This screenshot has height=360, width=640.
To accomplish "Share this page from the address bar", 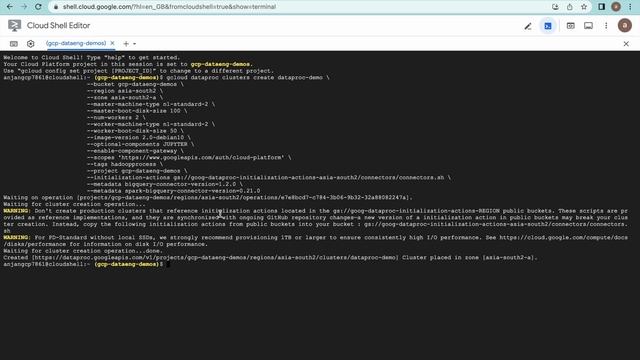I will pyautogui.click(x=569, y=7).
